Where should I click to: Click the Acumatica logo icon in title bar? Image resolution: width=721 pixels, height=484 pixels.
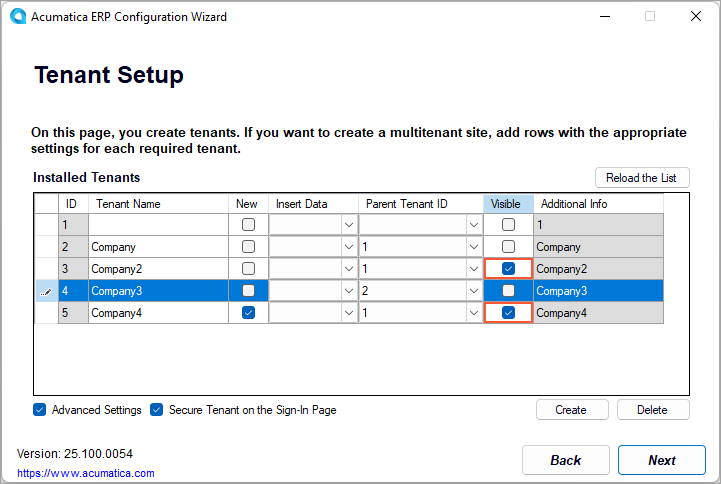18,16
